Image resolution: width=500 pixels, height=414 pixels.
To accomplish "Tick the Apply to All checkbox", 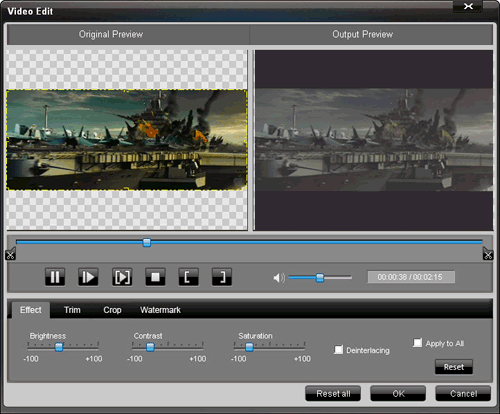I will (x=417, y=343).
